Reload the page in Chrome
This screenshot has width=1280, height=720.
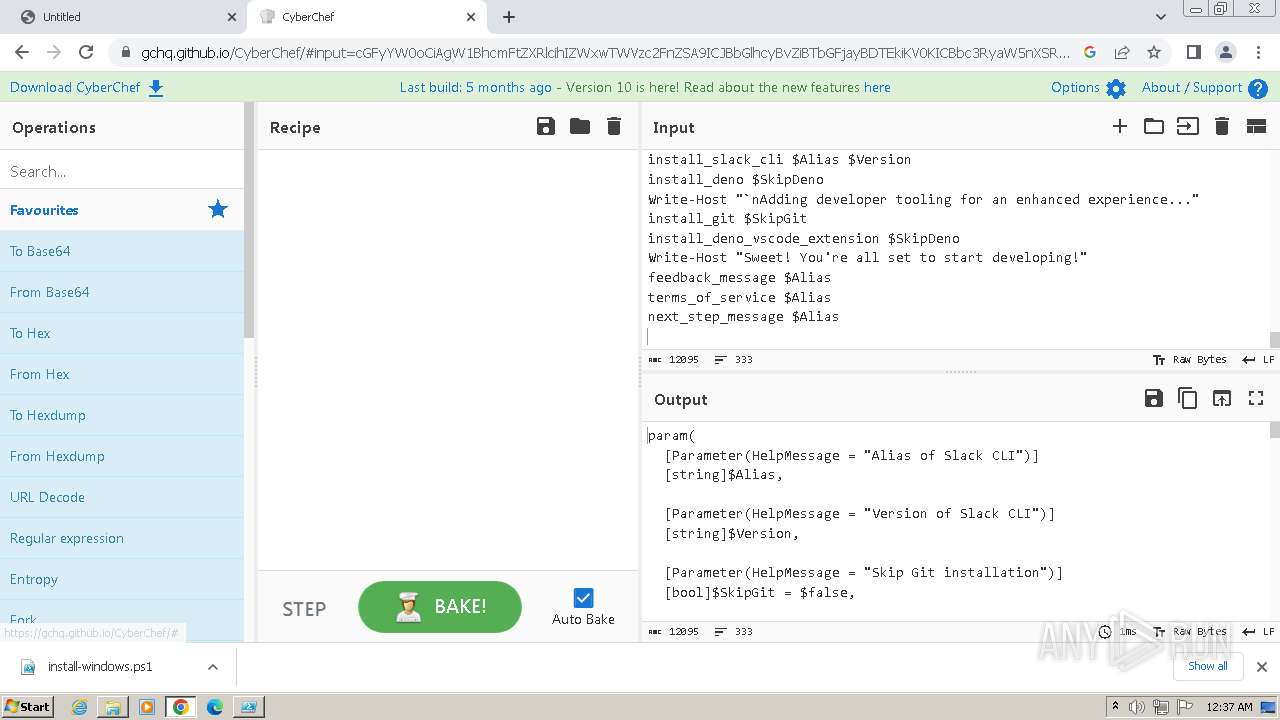click(86, 52)
